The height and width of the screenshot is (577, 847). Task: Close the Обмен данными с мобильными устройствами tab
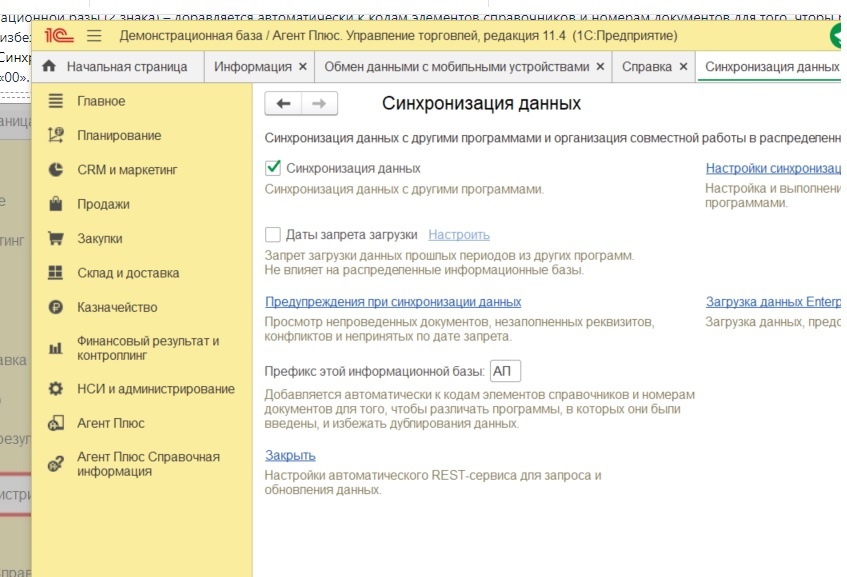pyautogui.click(x=600, y=66)
